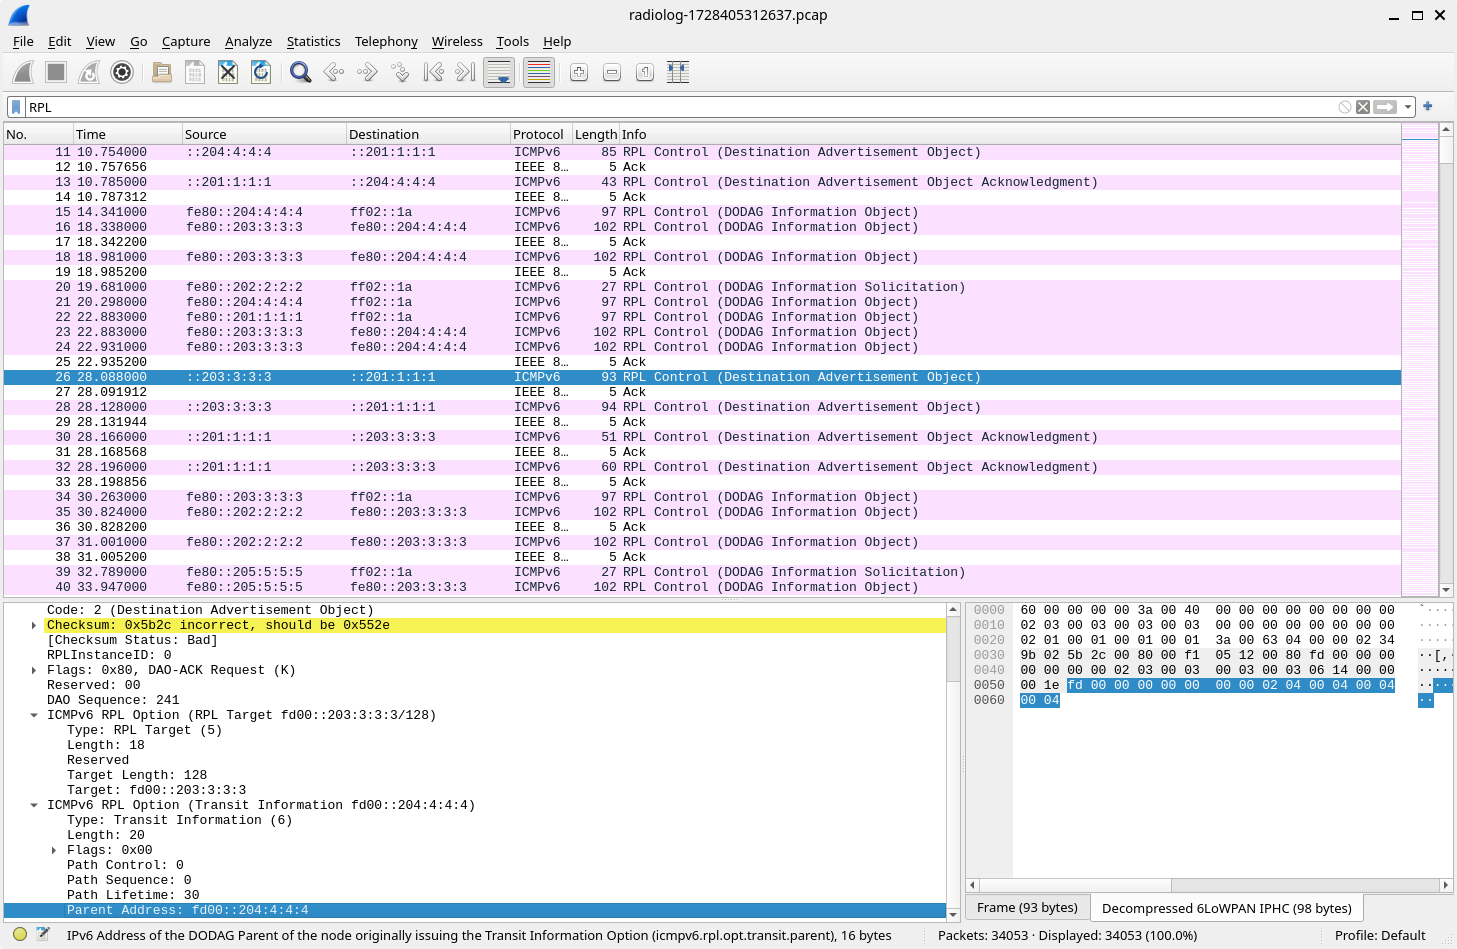Image resolution: width=1457 pixels, height=949 pixels.
Task: Open the Tools menu
Action: tap(512, 41)
